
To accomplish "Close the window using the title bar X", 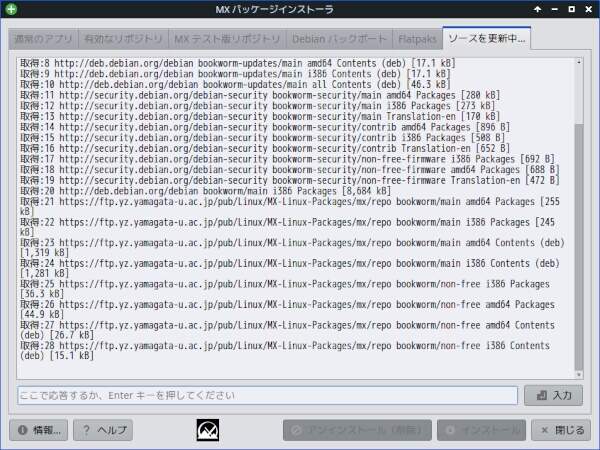I will pyautogui.click(x=588, y=10).
